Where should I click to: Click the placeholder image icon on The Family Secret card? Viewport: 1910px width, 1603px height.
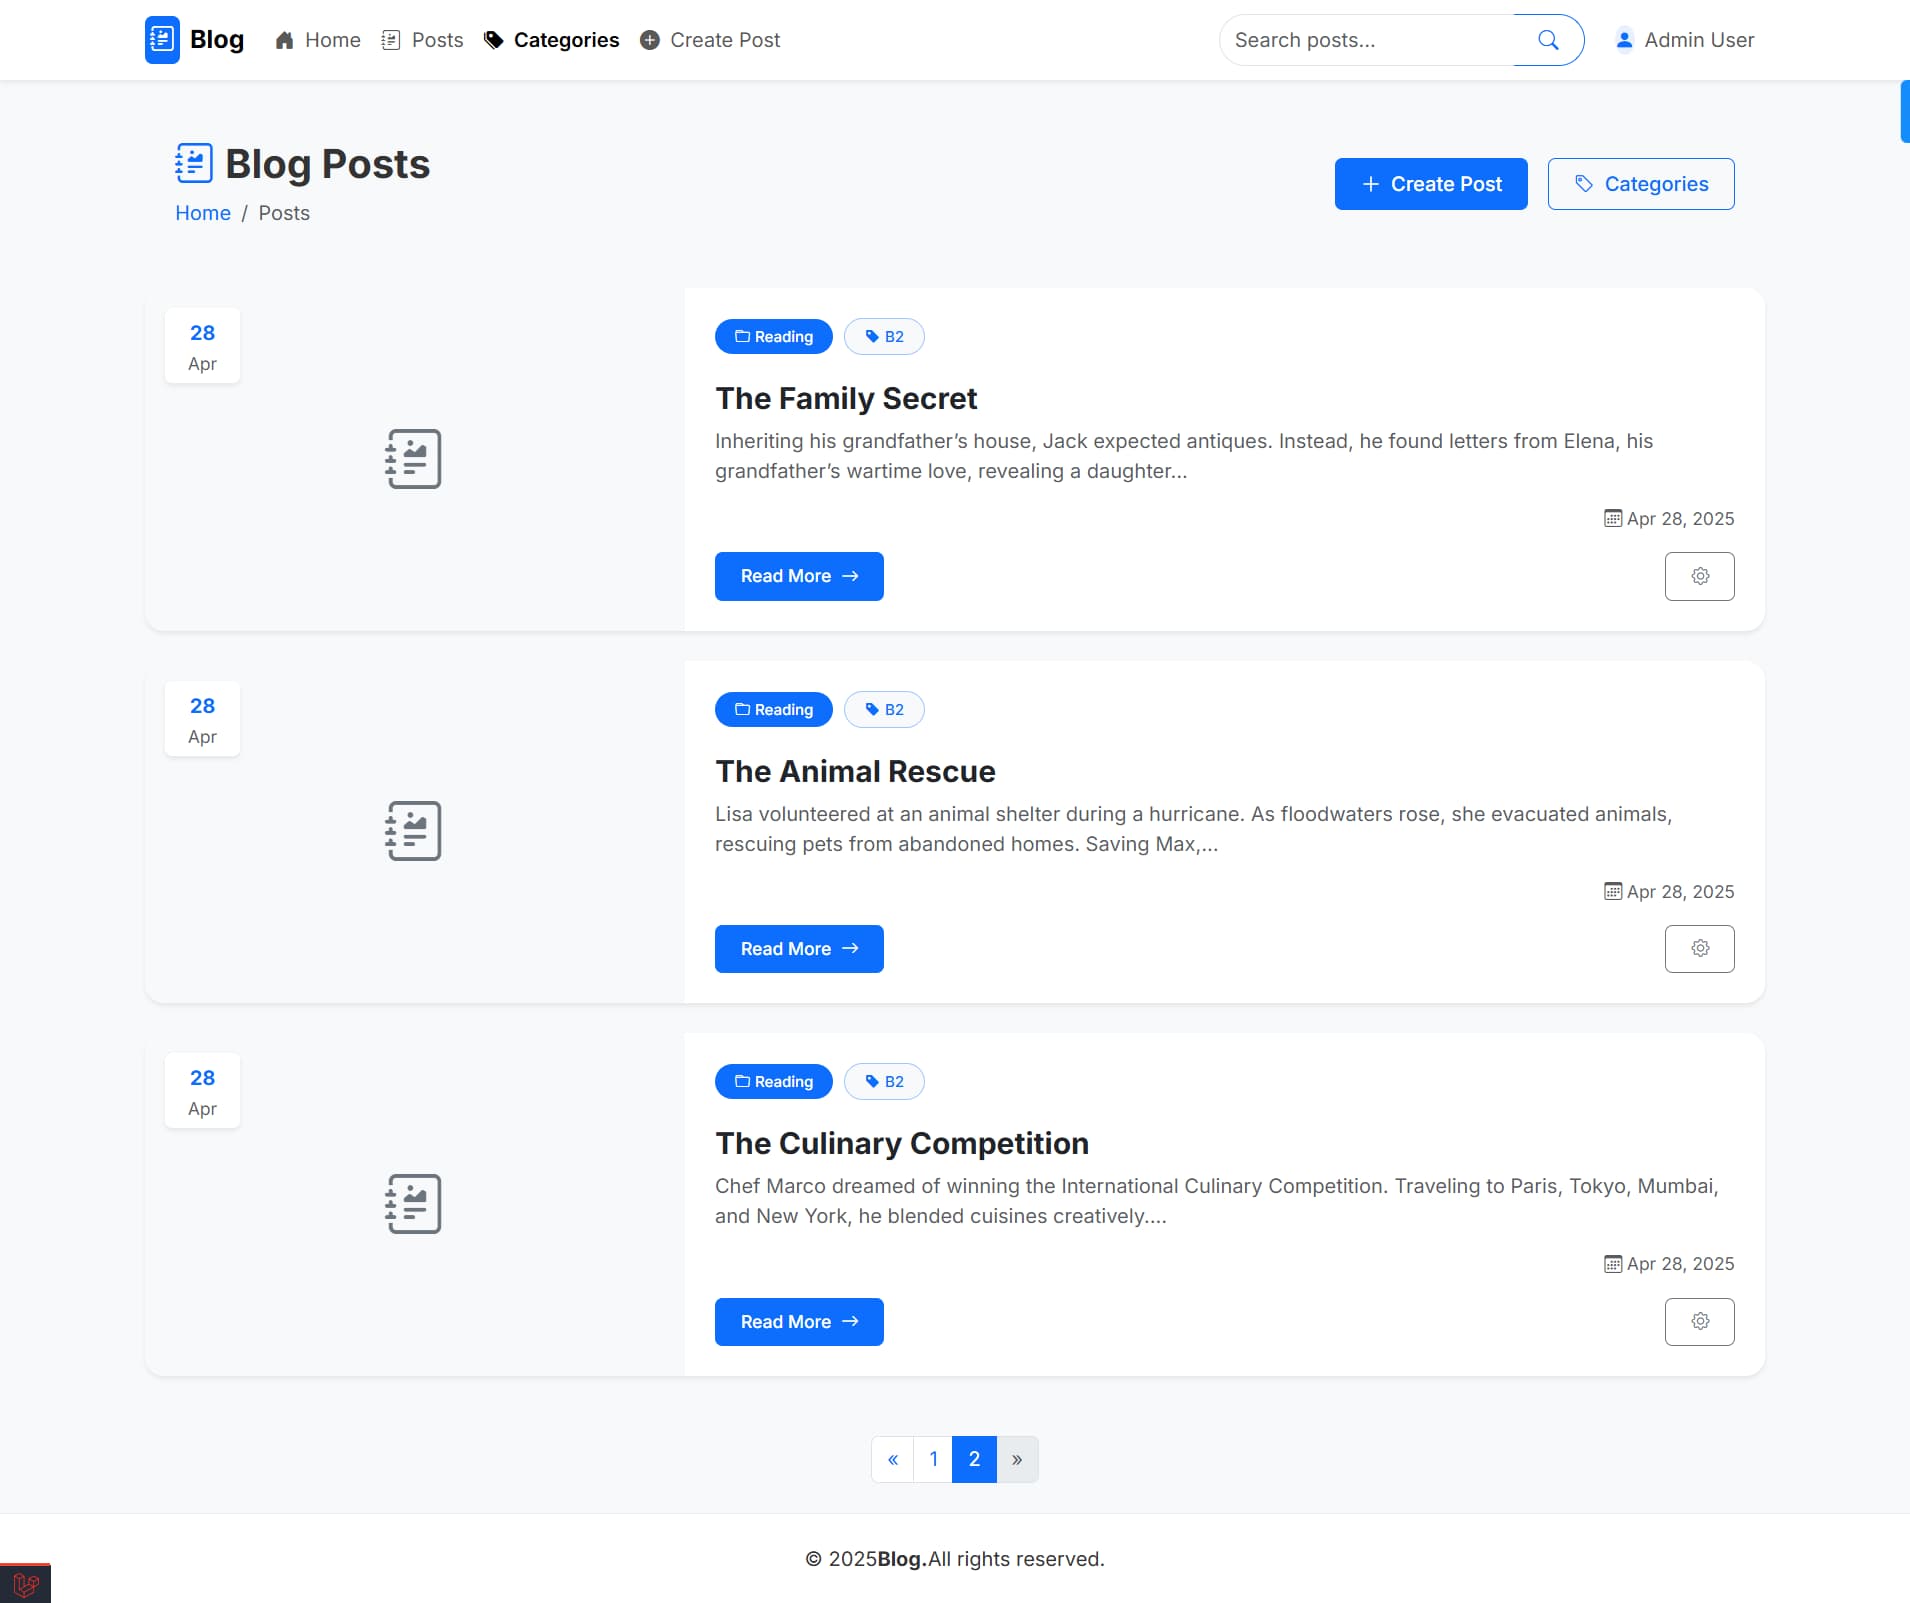[412, 458]
